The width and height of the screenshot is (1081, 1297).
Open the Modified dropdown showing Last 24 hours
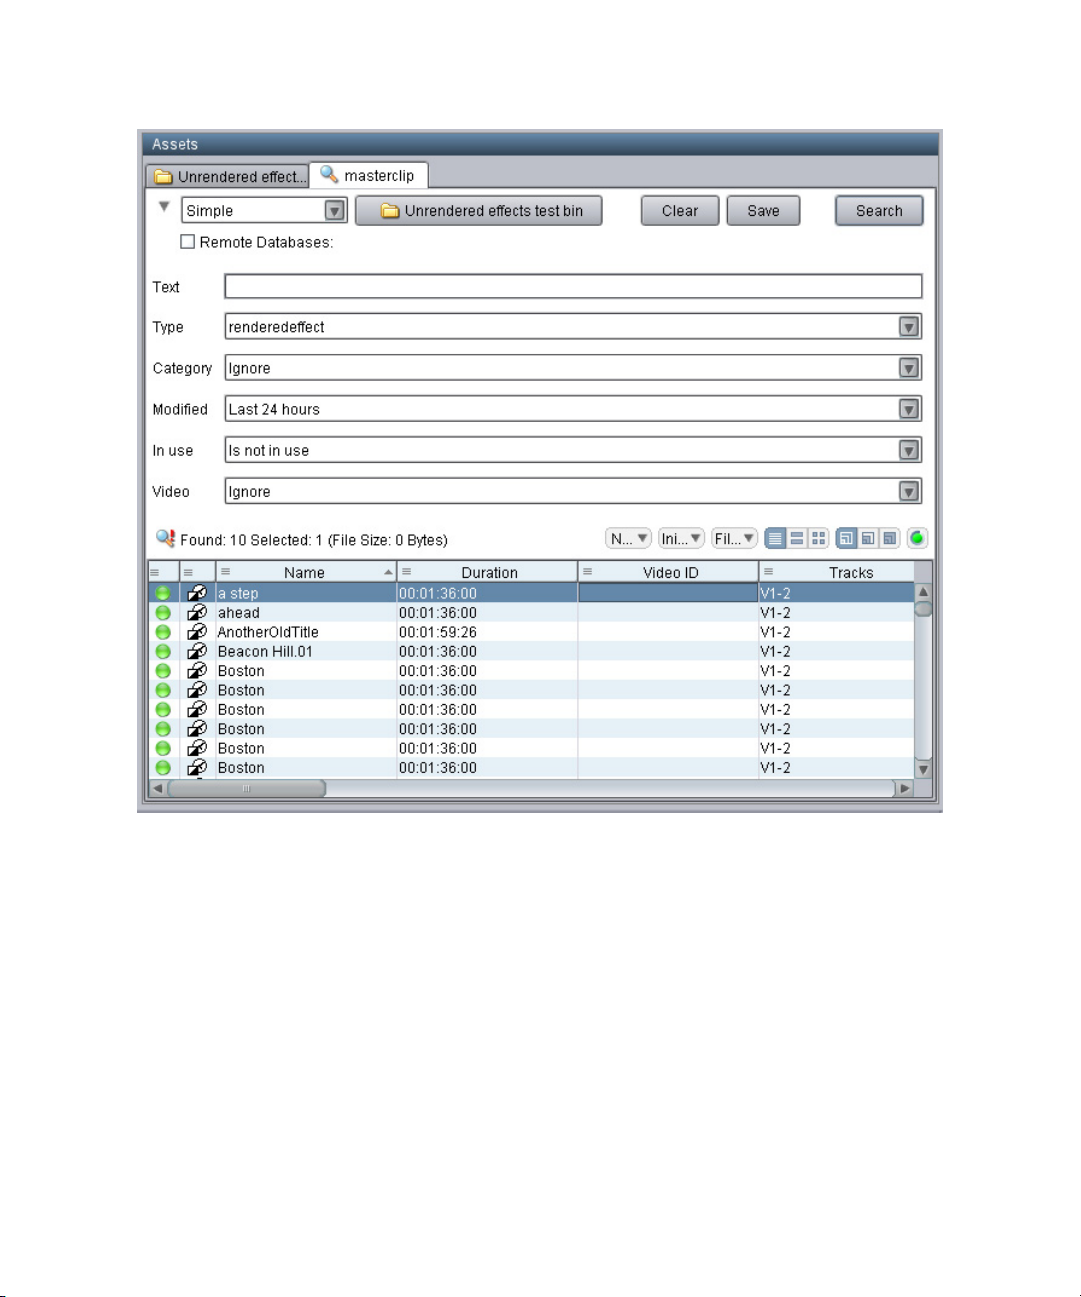[x=573, y=409]
